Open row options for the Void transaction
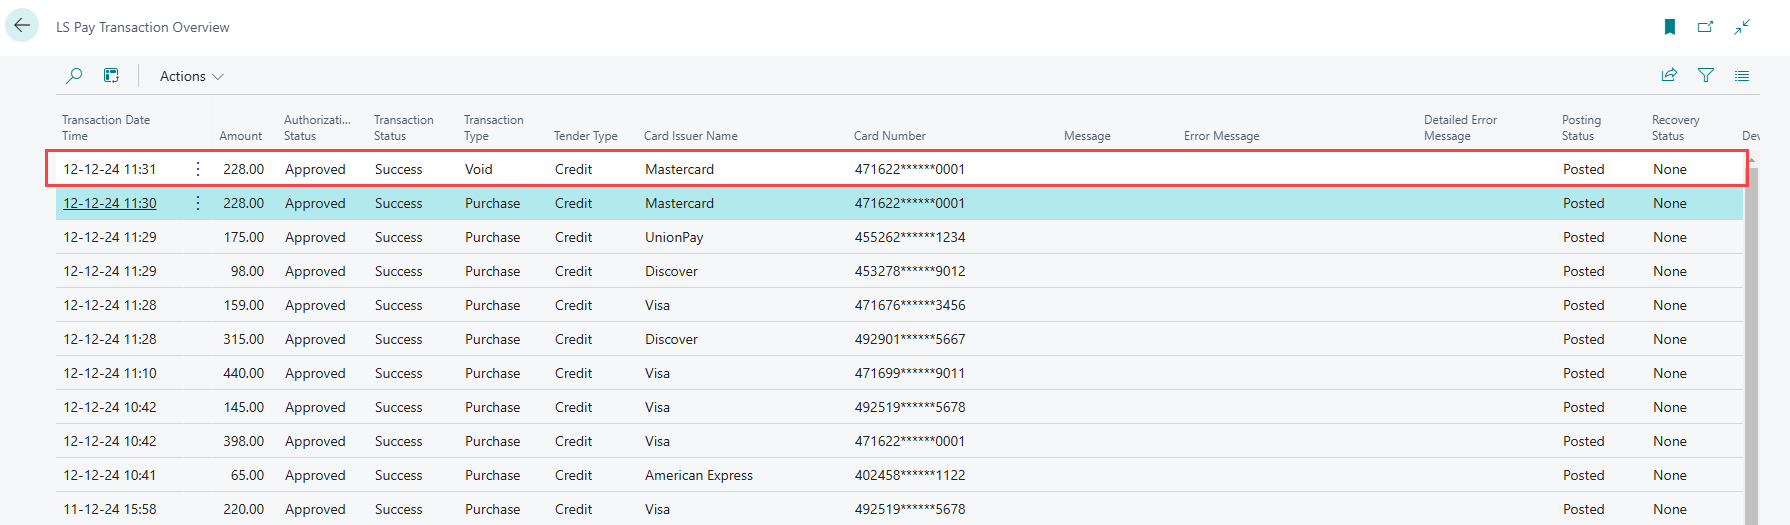 tap(198, 169)
